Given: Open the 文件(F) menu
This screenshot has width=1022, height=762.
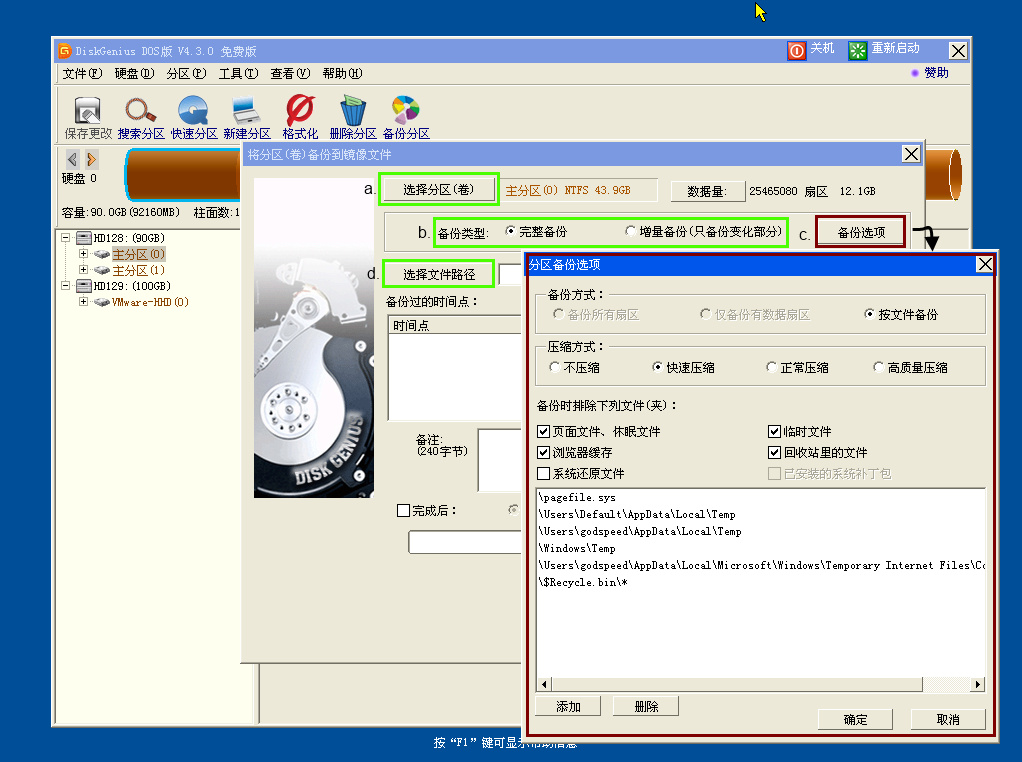Looking at the screenshot, I should [x=82, y=74].
